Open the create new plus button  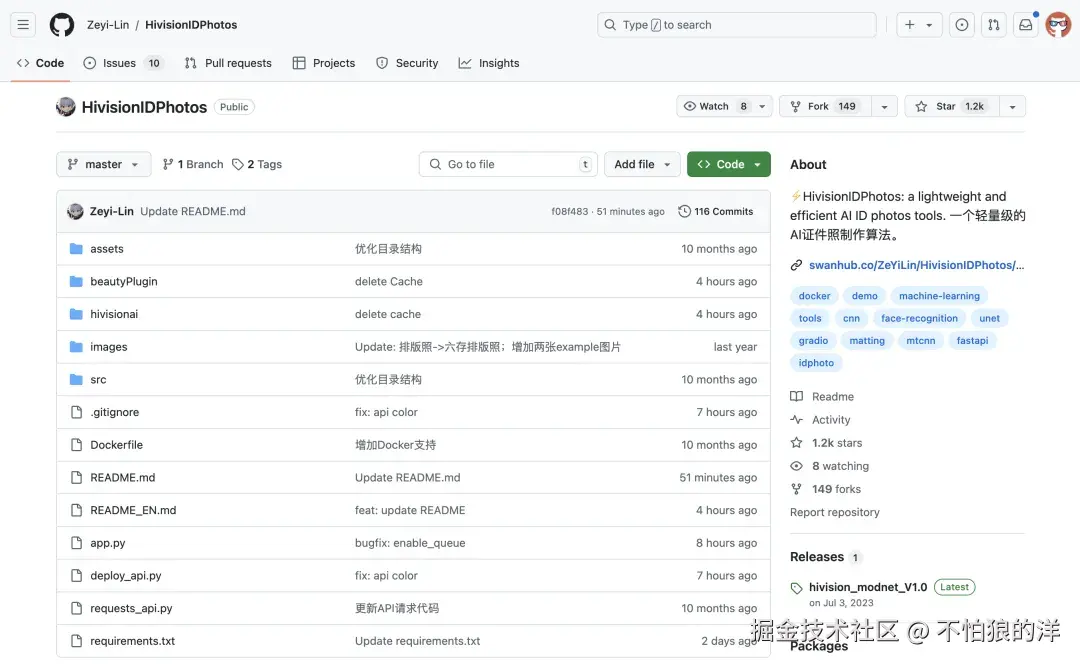click(909, 25)
